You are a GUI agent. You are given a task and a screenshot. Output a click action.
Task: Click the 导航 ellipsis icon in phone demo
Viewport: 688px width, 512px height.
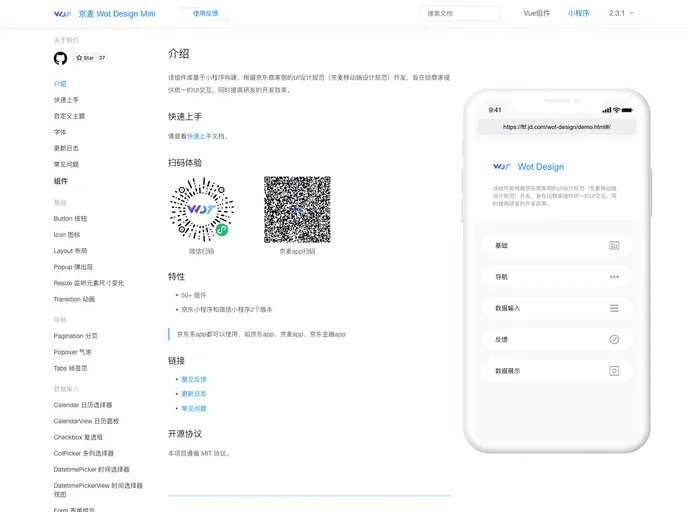614,277
